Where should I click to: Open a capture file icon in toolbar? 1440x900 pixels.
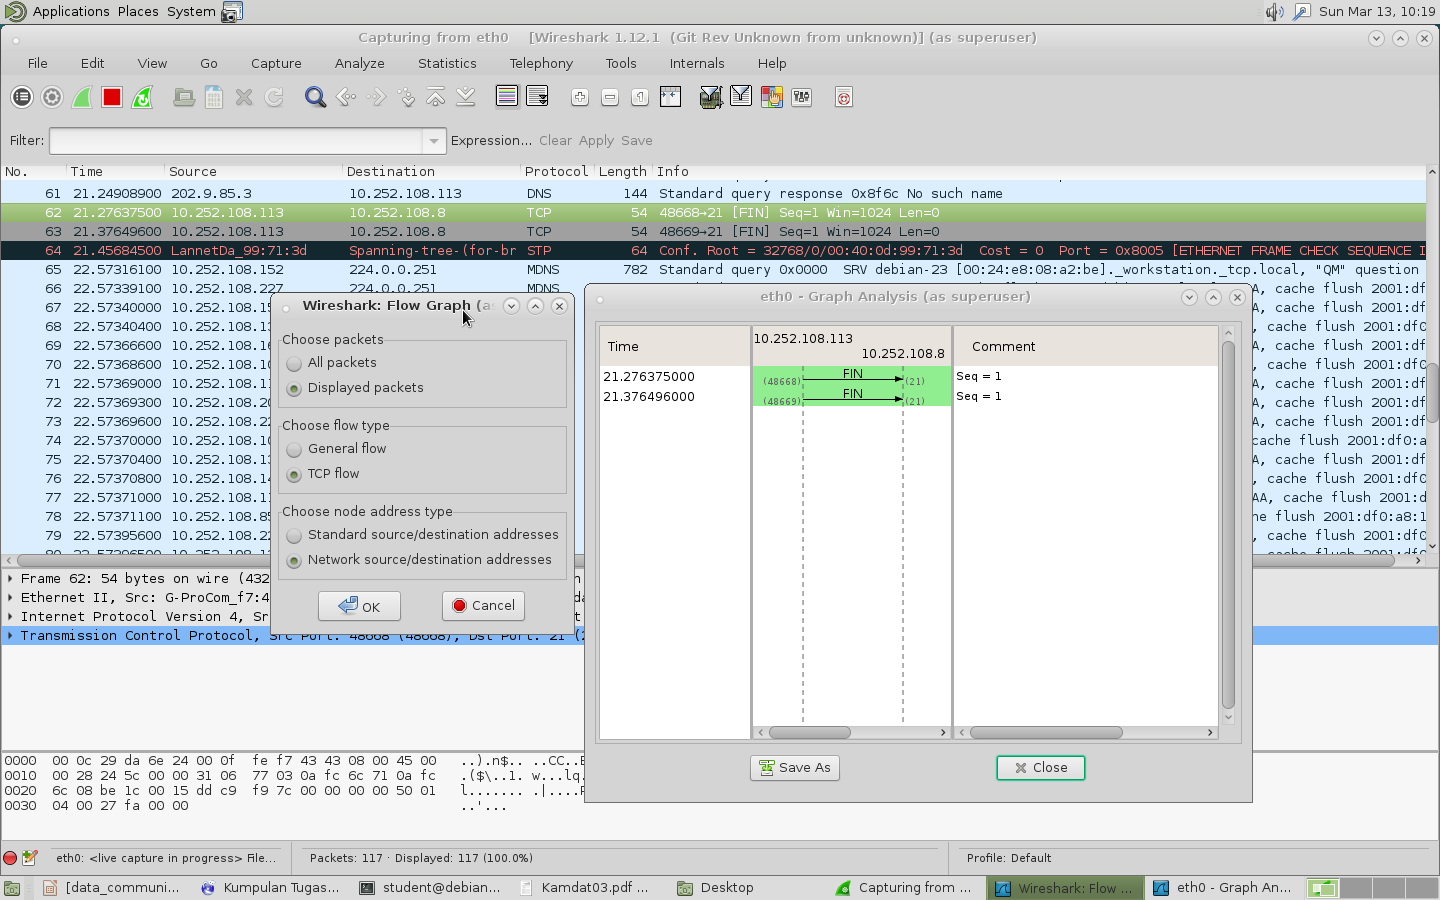184,97
